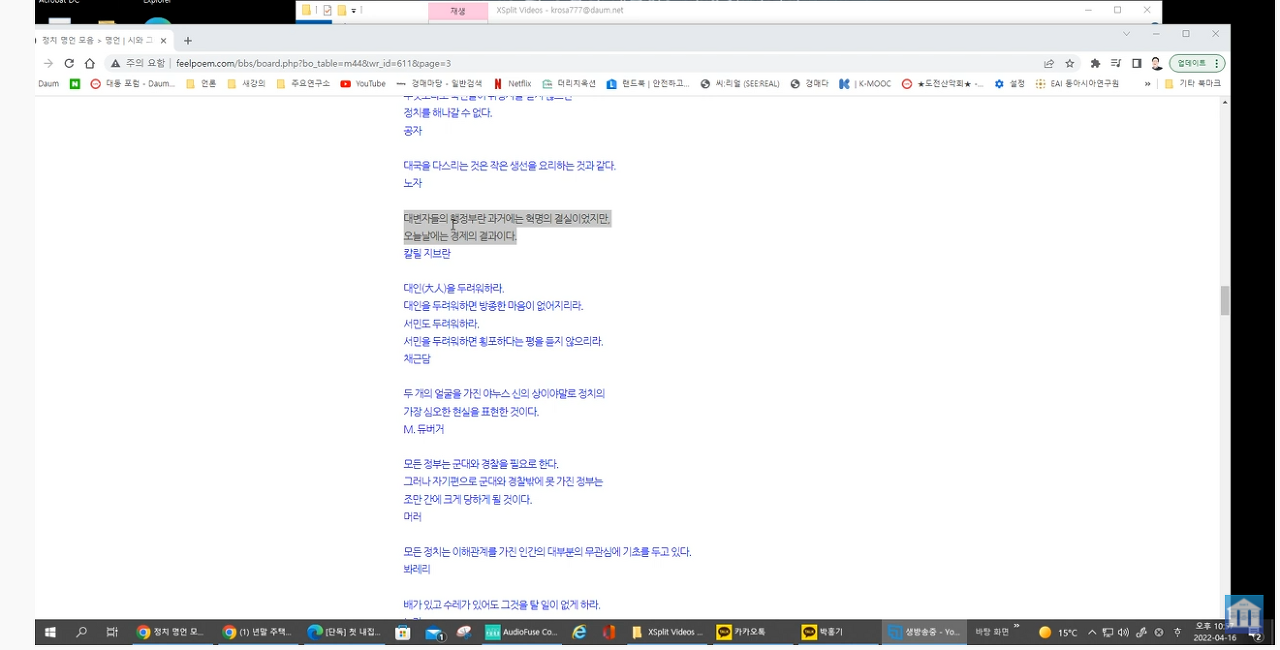Open the '주요연구소' bookmark folder
The image size is (1280, 650).
coord(303,84)
